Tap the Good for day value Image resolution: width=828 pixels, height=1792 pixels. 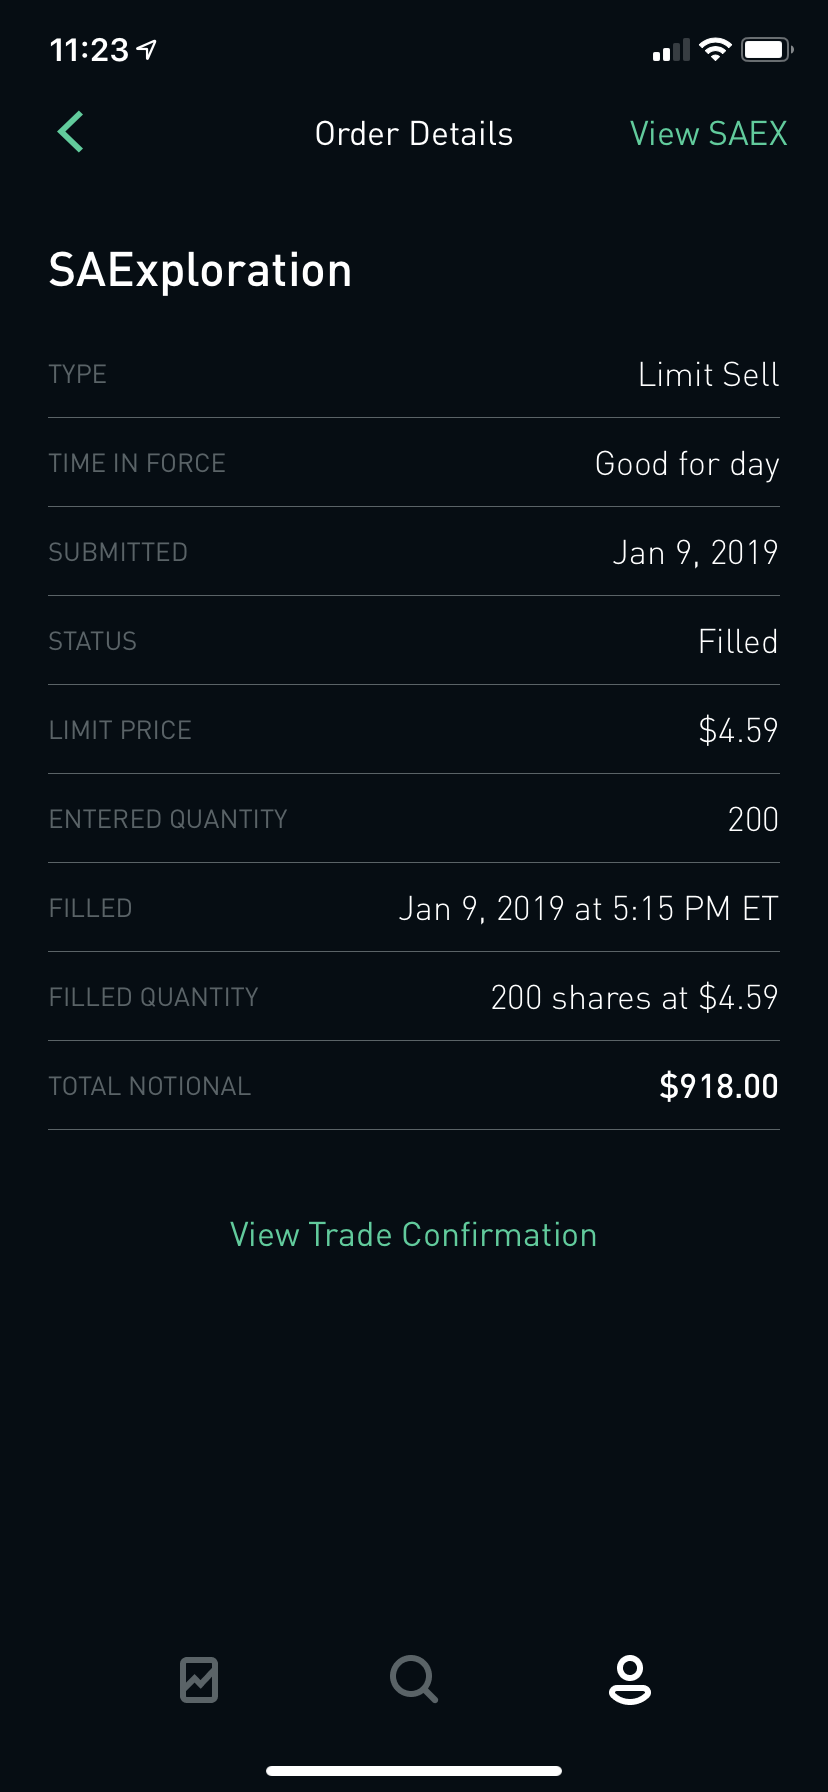[686, 464]
